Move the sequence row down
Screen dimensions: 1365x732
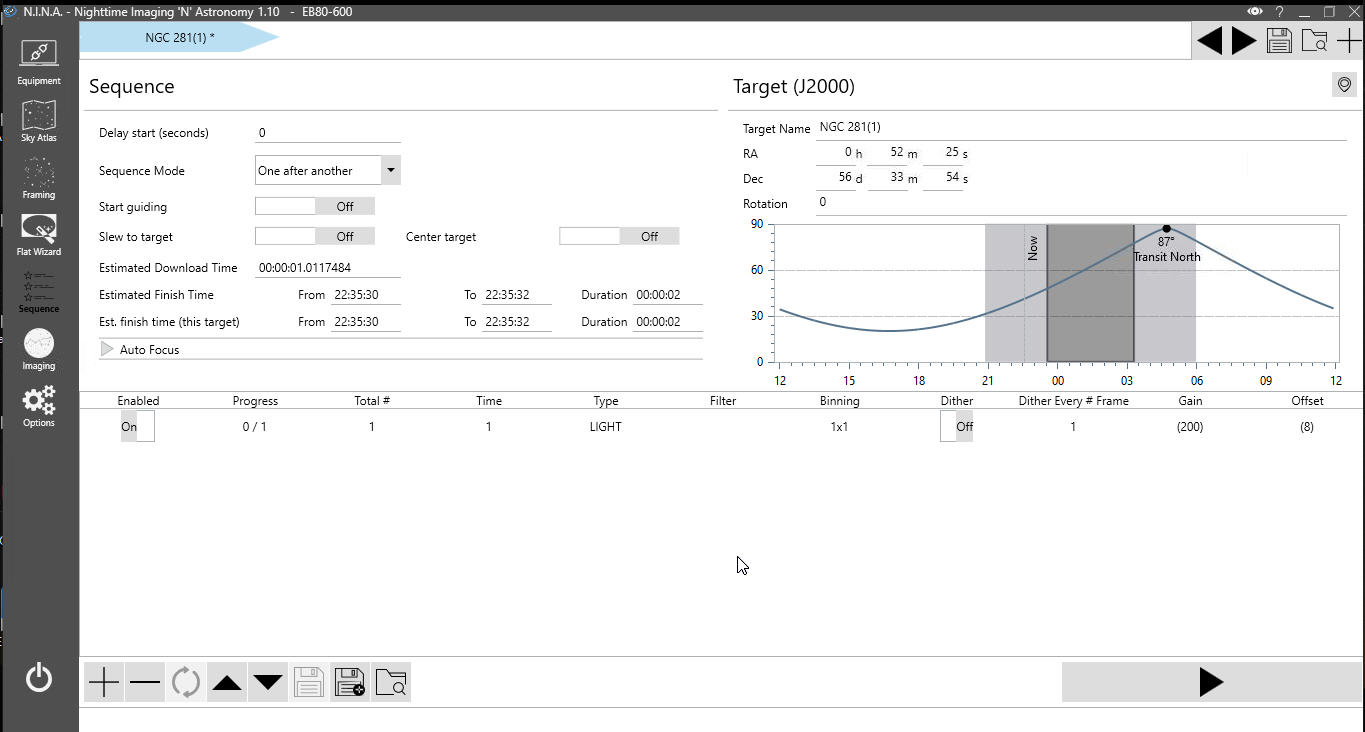click(268, 683)
